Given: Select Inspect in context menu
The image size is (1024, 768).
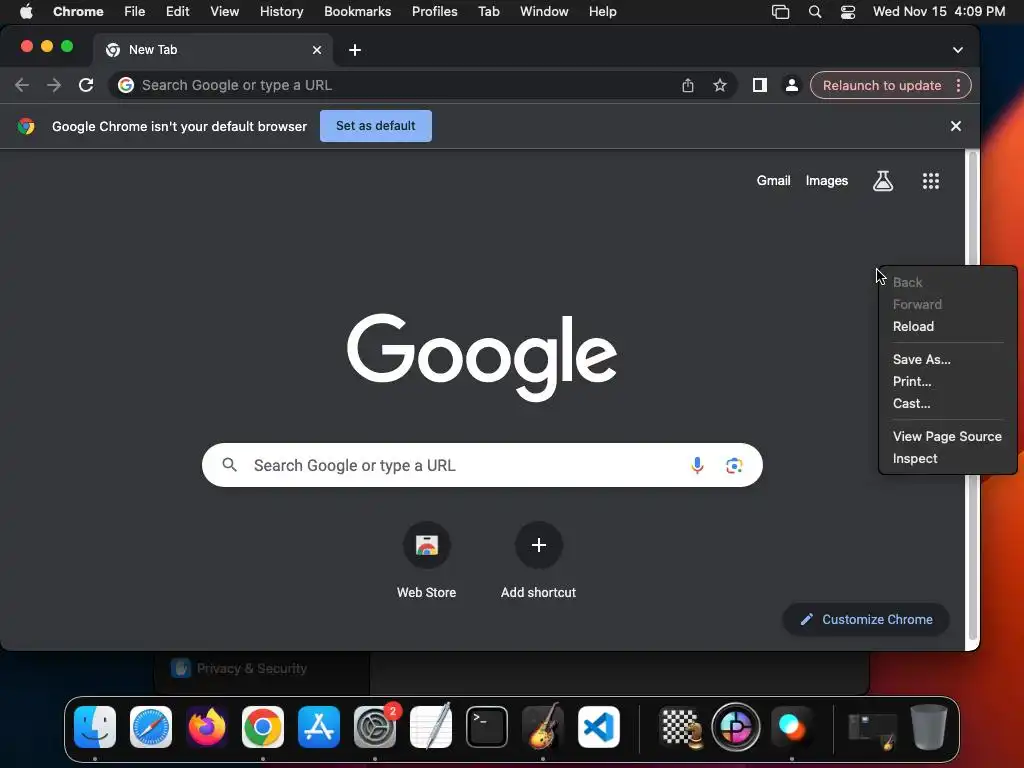Looking at the screenshot, I should (948, 458).
